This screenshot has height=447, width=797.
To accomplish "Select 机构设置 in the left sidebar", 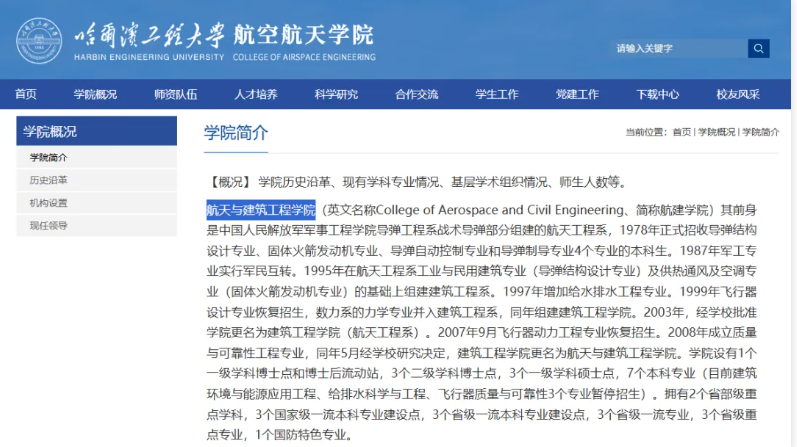I will pyautogui.click(x=97, y=203).
